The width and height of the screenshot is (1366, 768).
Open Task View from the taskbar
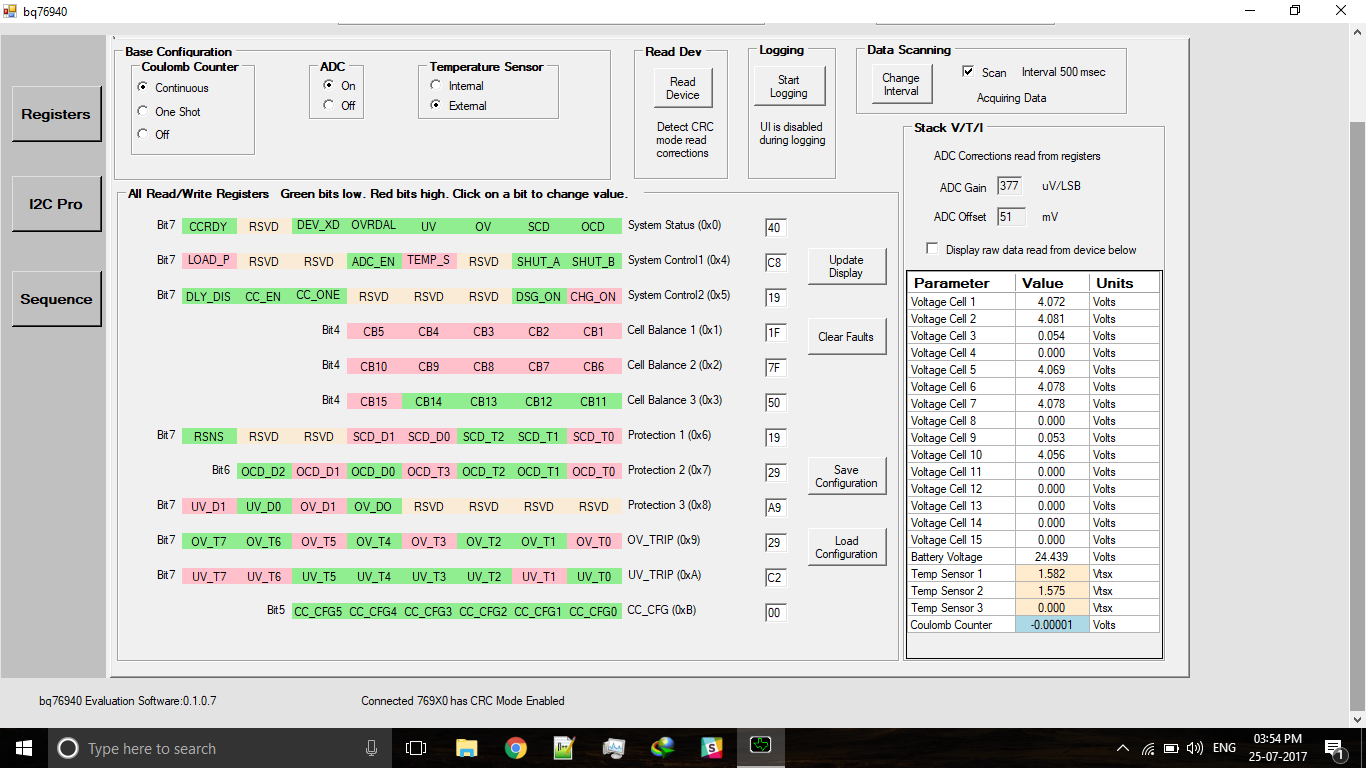pyautogui.click(x=416, y=748)
